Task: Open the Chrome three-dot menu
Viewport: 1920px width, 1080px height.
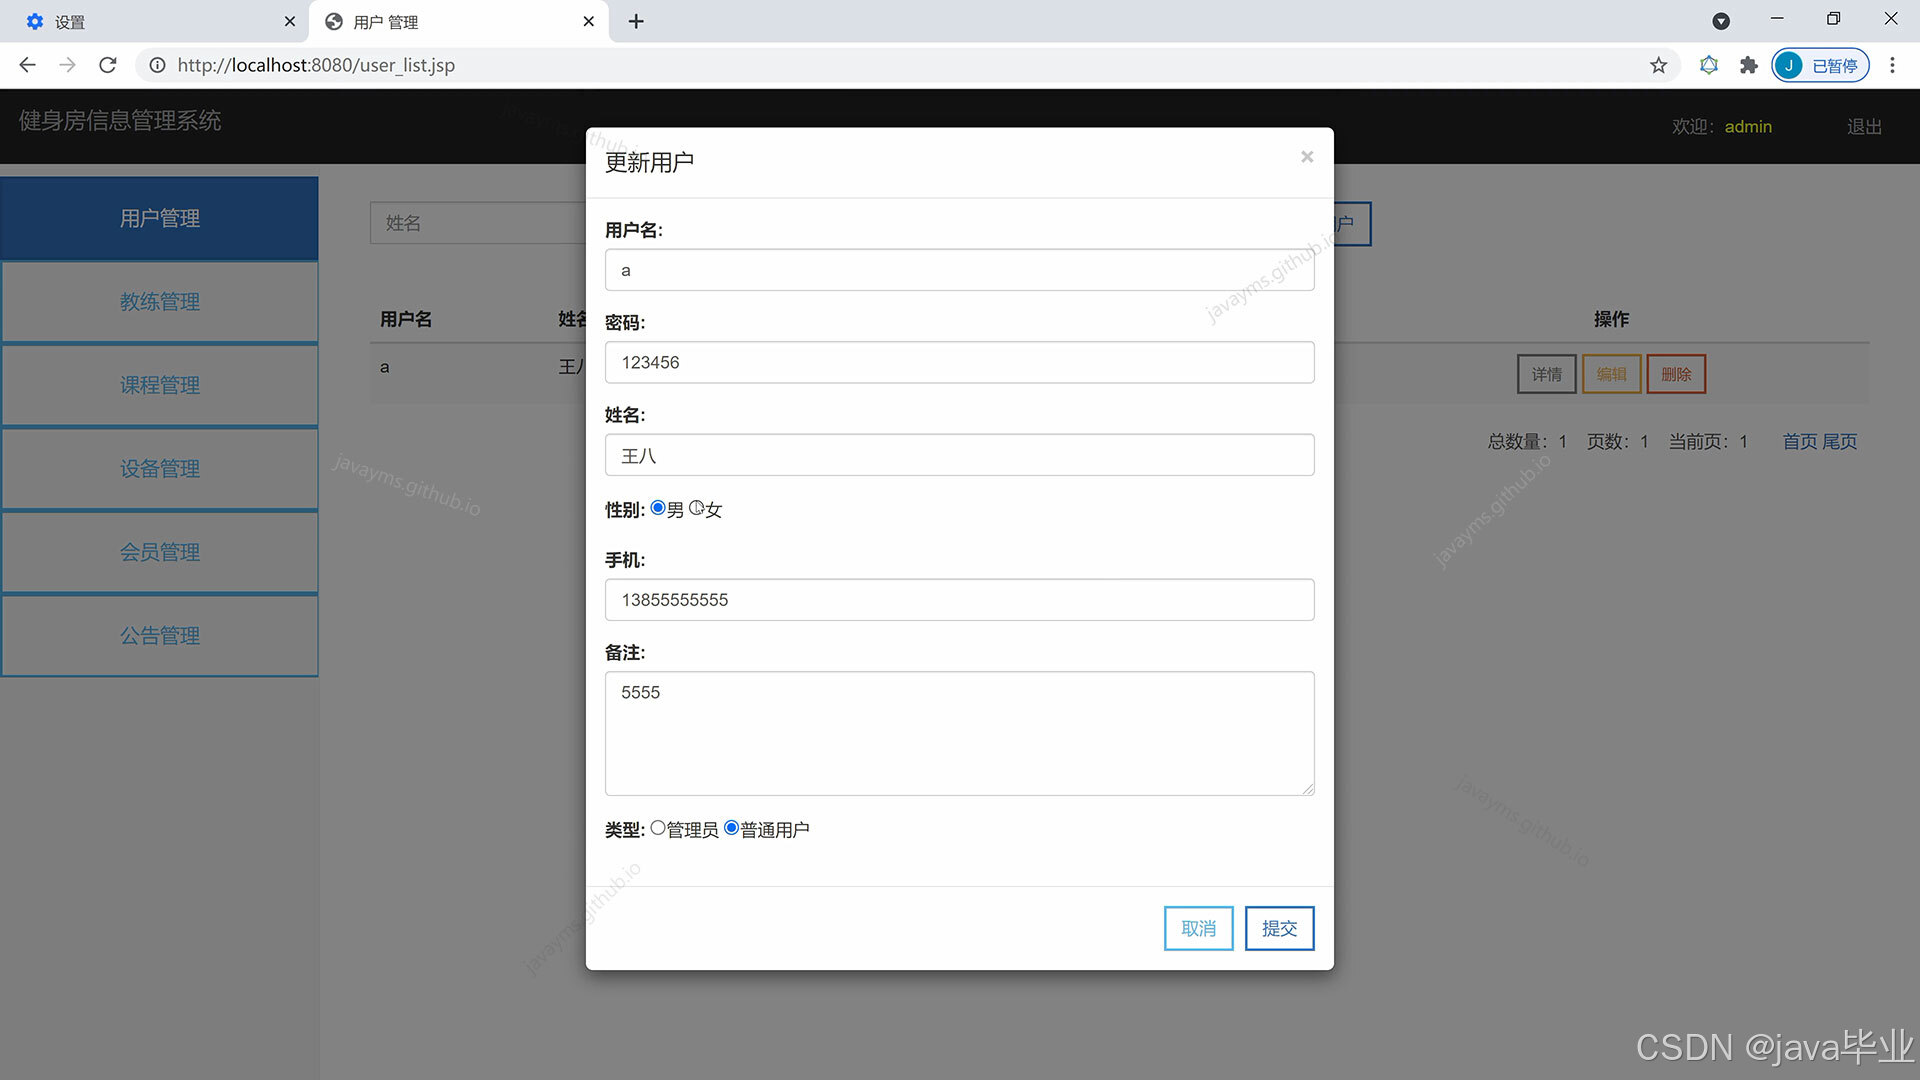Action: pos(1892,65)
